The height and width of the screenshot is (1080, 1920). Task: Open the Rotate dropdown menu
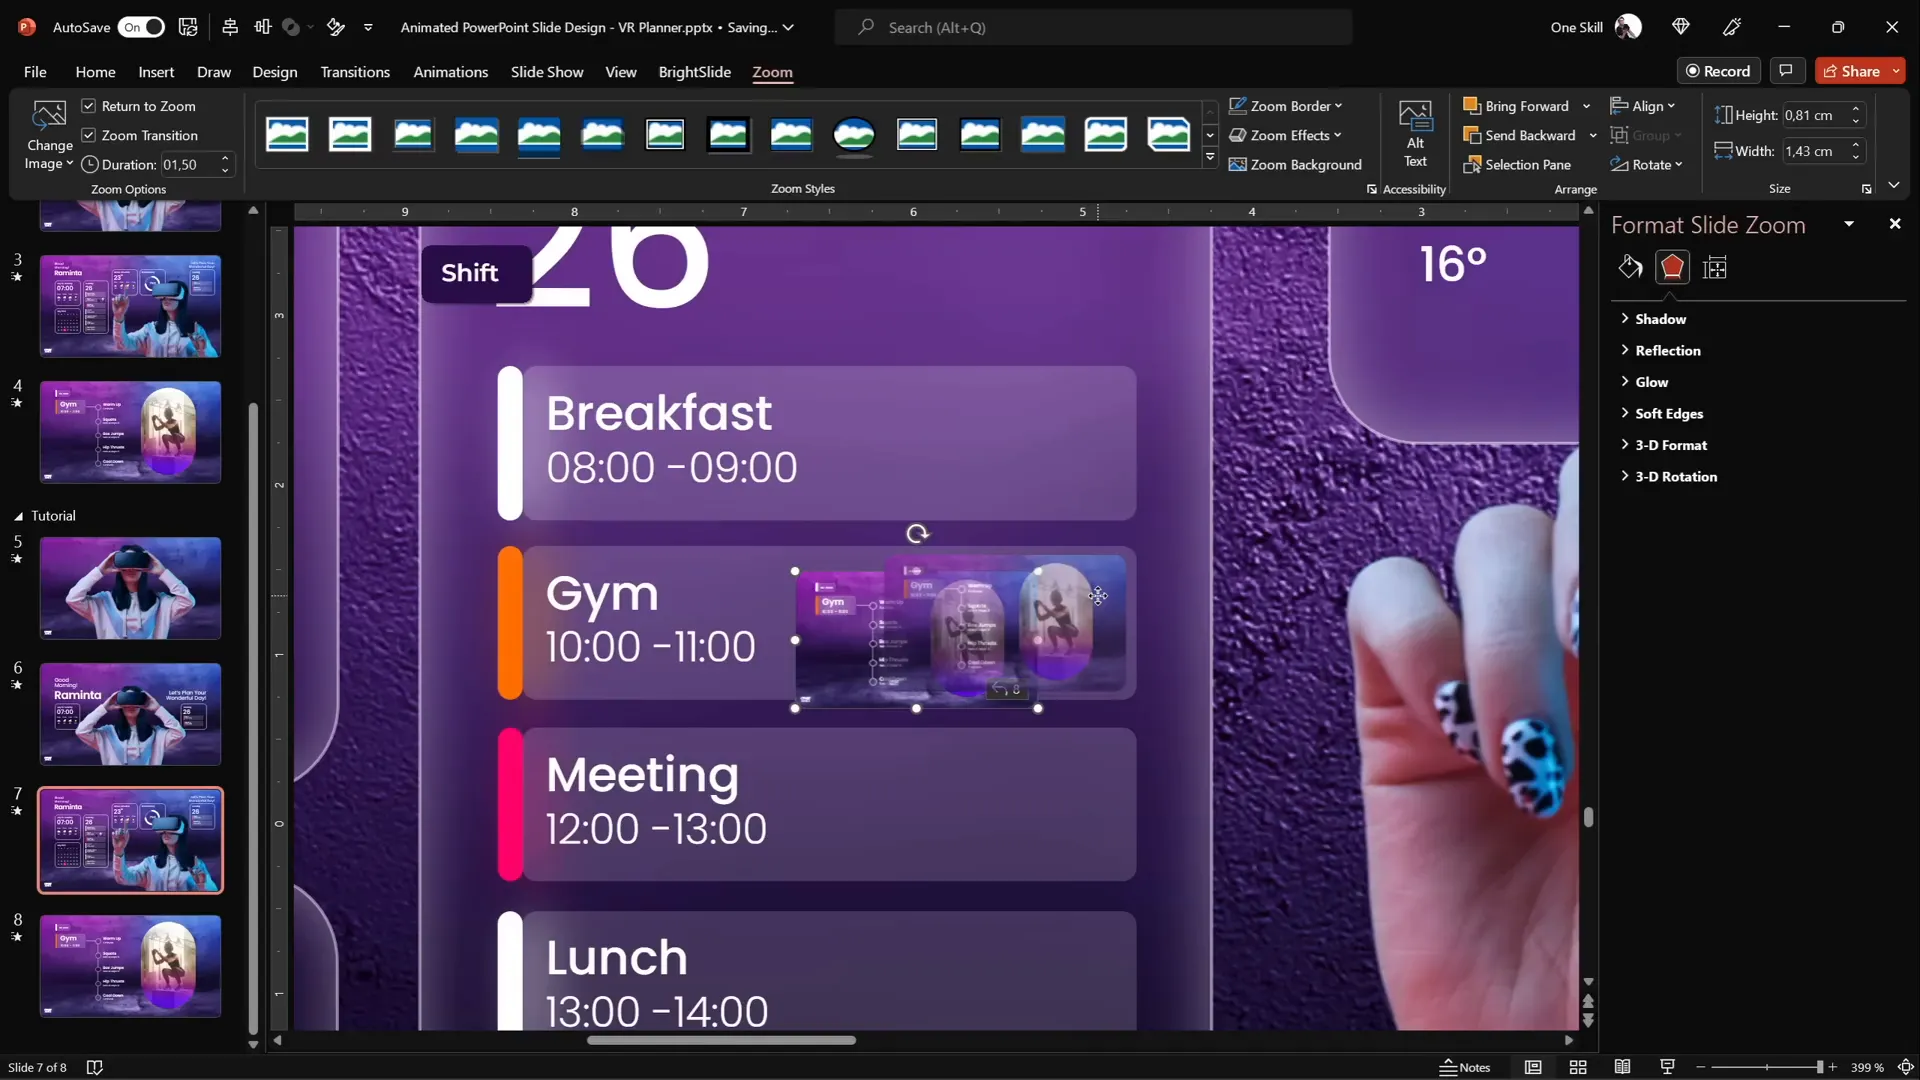[1647, 164]
